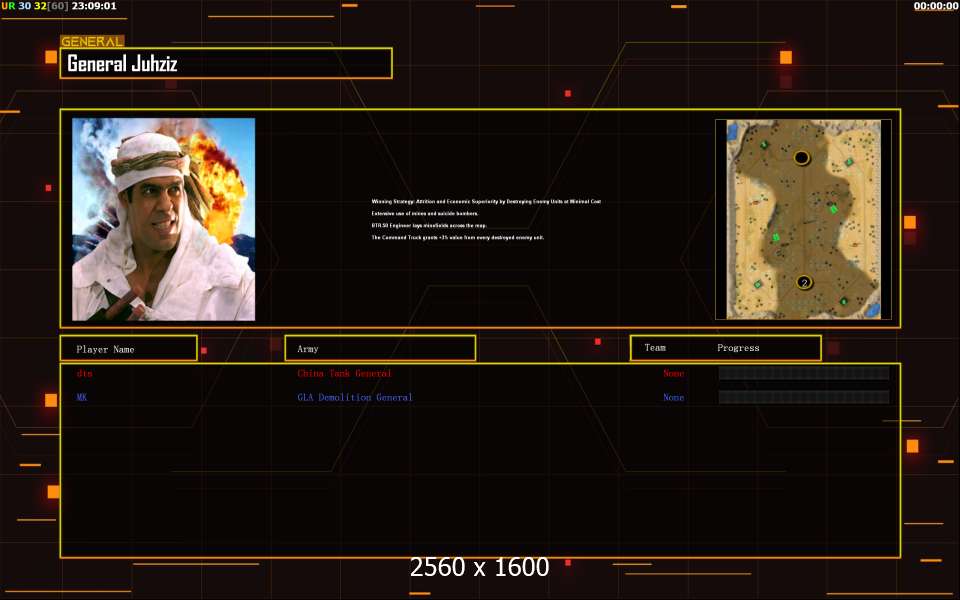Click the Team column header
960x600 pixels.
coord(654,348)
